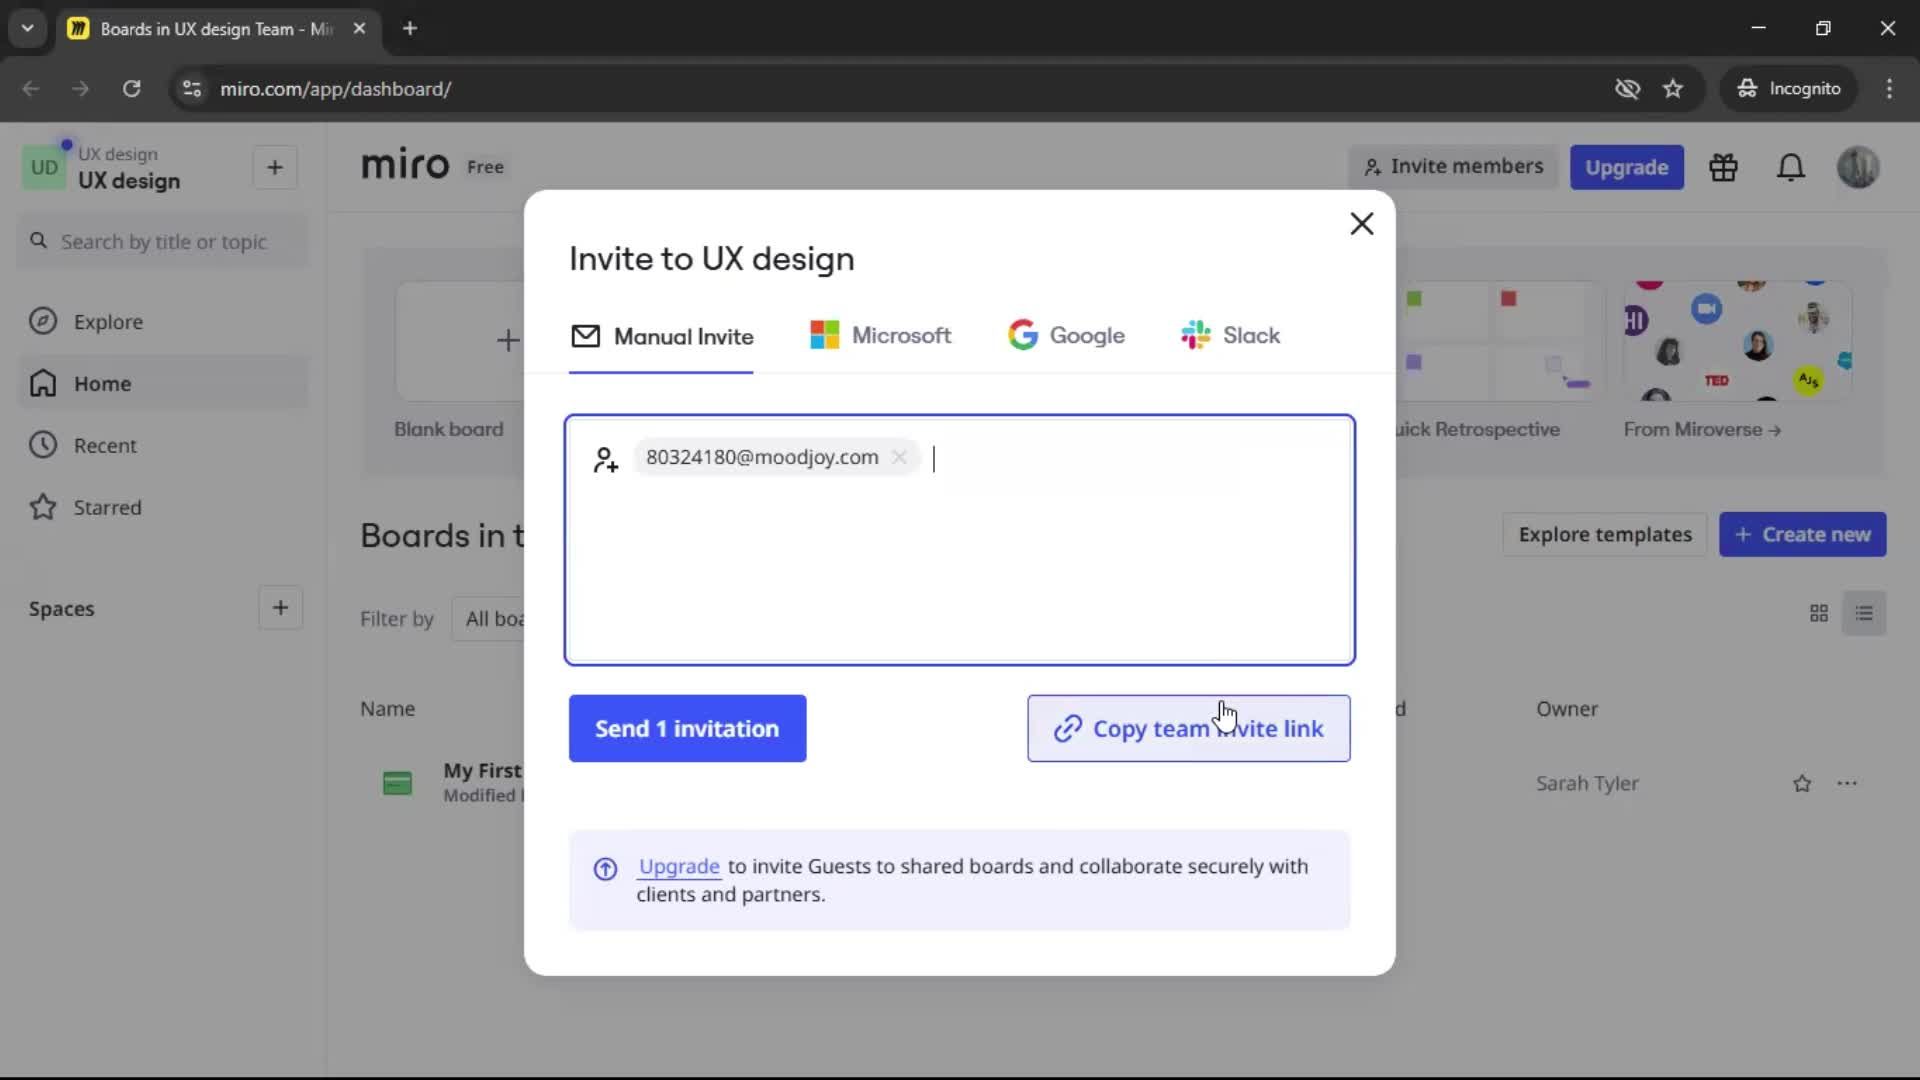Open Chrome menu three dots

(x=1889, y=89)
